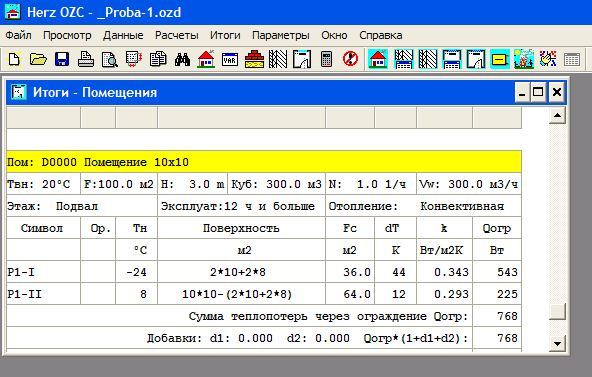
Task: Click the scroll down arrow of results window
Action: tap(557, 343)
